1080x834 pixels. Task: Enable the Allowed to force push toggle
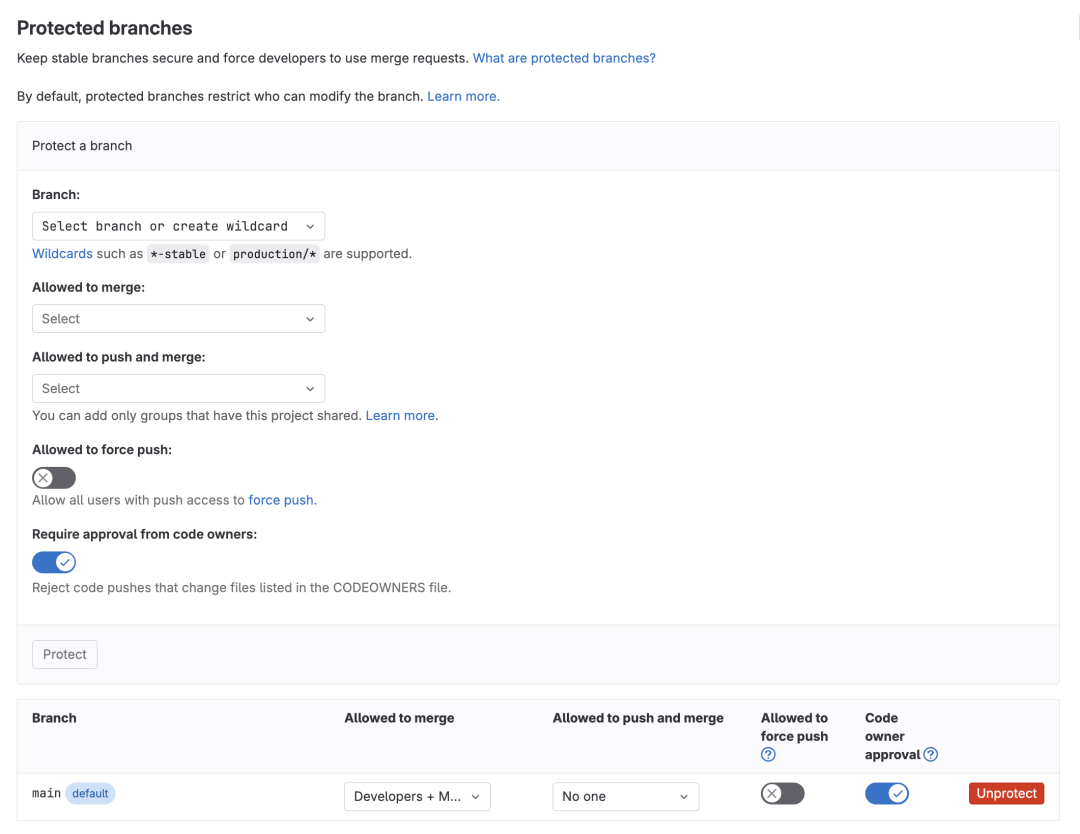(x=54, y=477)
